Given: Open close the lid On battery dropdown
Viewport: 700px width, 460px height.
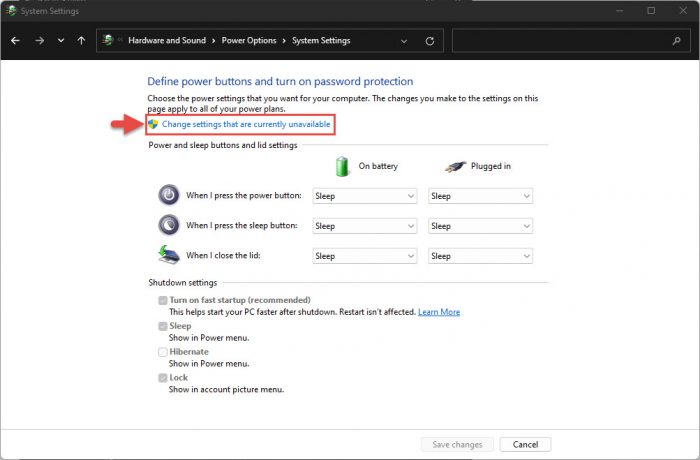Looking at the screenshot, I should click(365, 256).
